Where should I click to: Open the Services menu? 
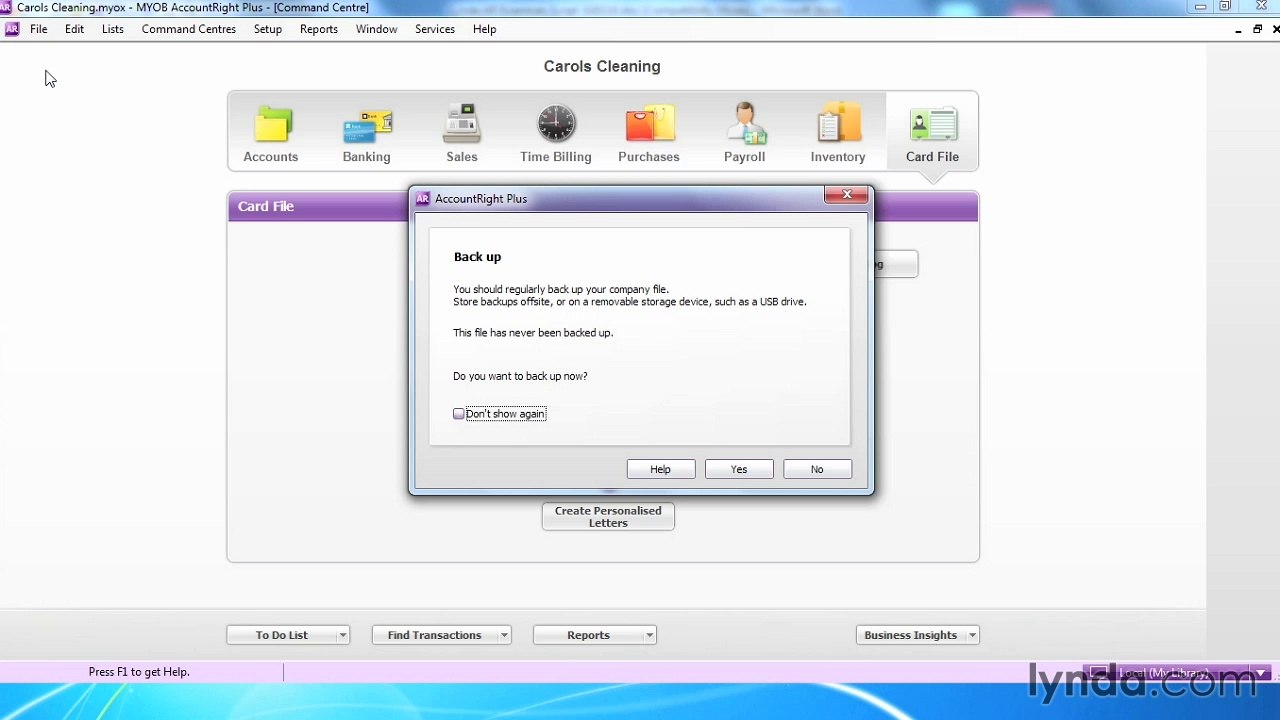point(435,29)
